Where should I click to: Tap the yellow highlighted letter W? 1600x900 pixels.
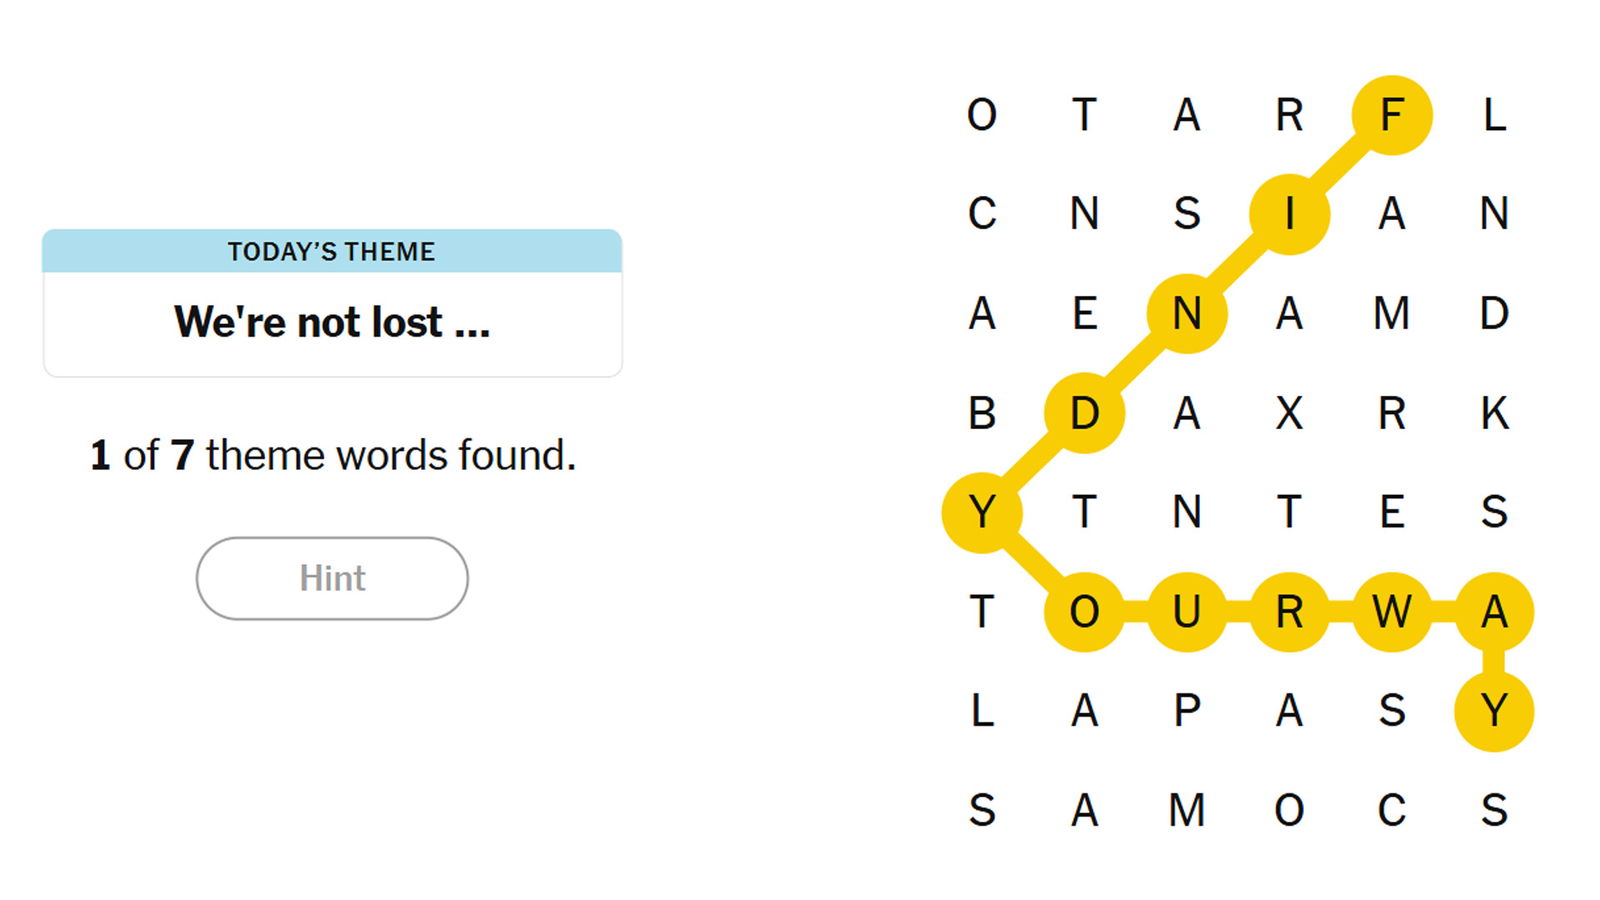tap(1391, 611)
